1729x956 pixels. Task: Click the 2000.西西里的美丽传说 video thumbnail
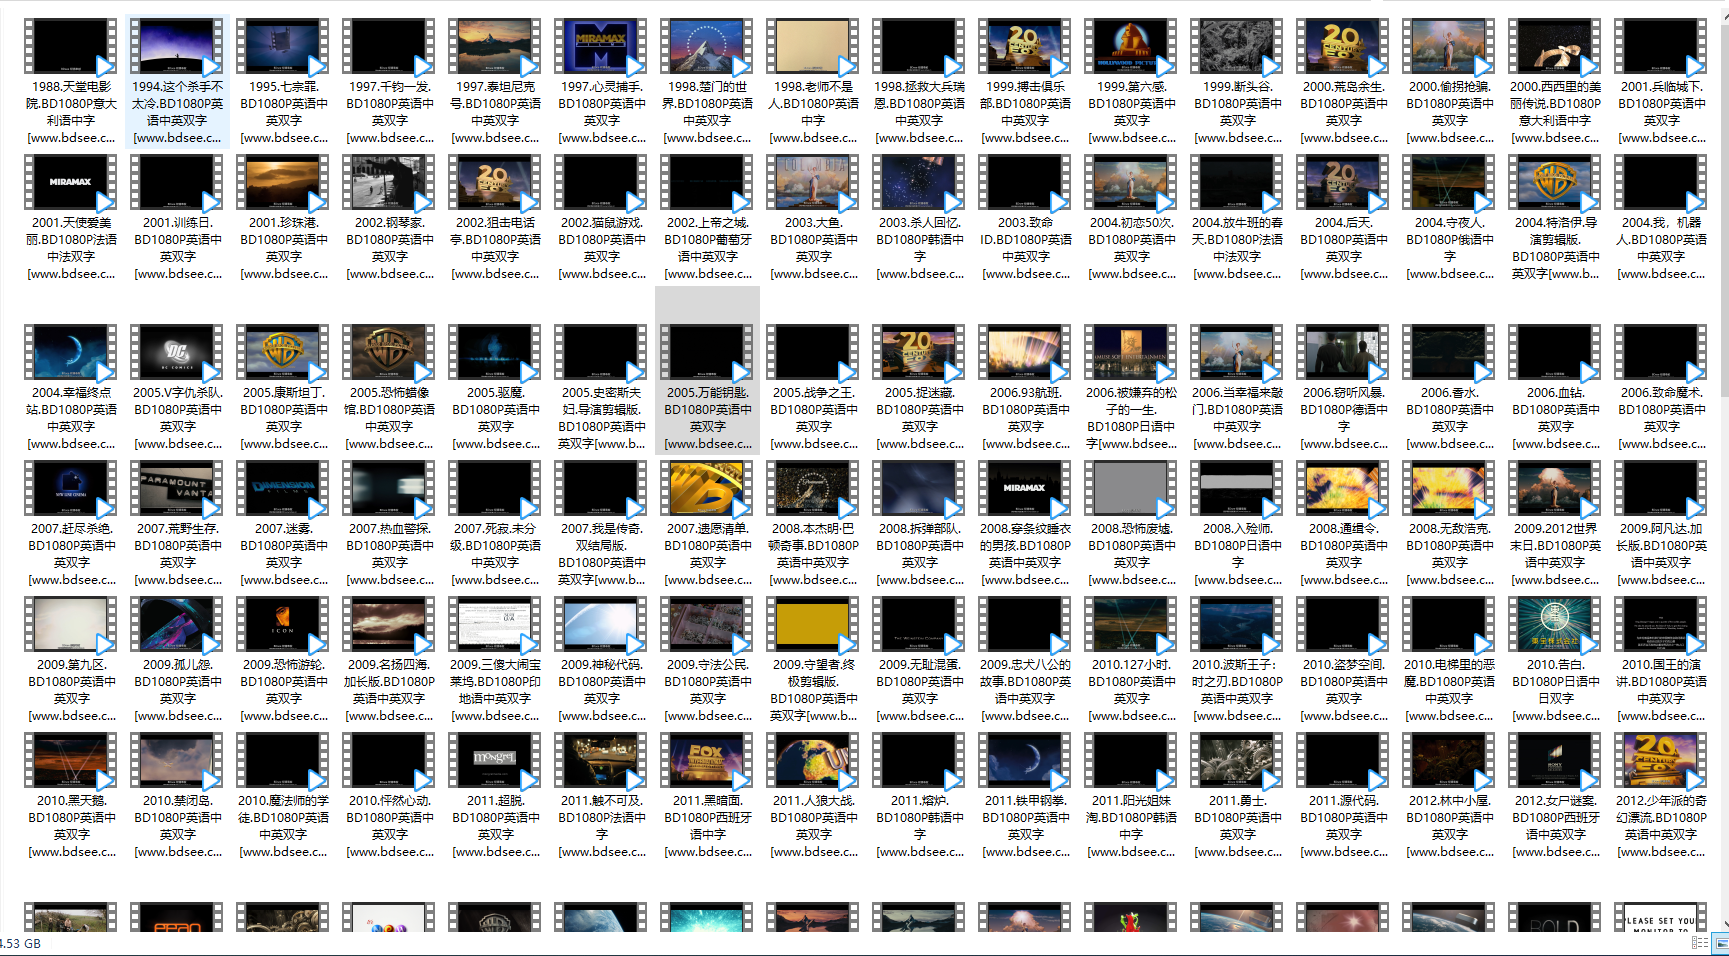tap(1555, 46)
